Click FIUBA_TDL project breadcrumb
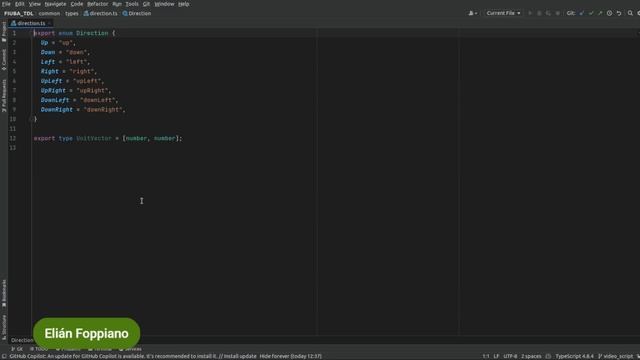Screen dimensions: 640x360 [18, 13]
